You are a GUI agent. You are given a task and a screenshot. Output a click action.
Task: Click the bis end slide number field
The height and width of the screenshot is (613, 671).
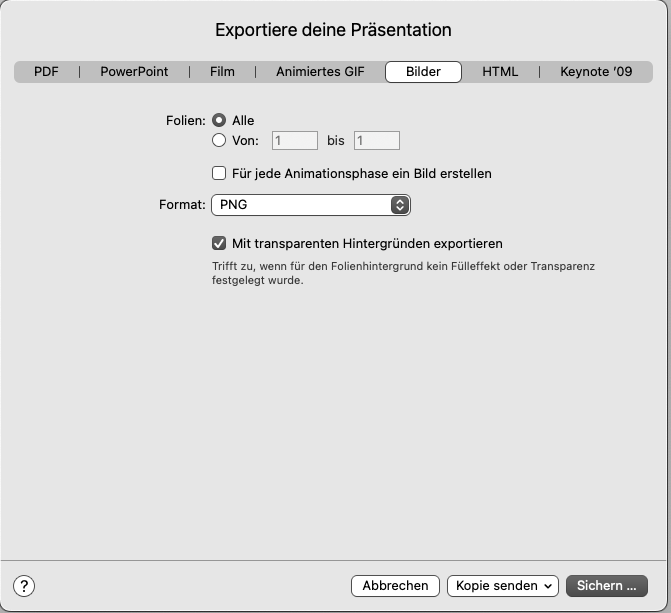click(x=376, y=141)
